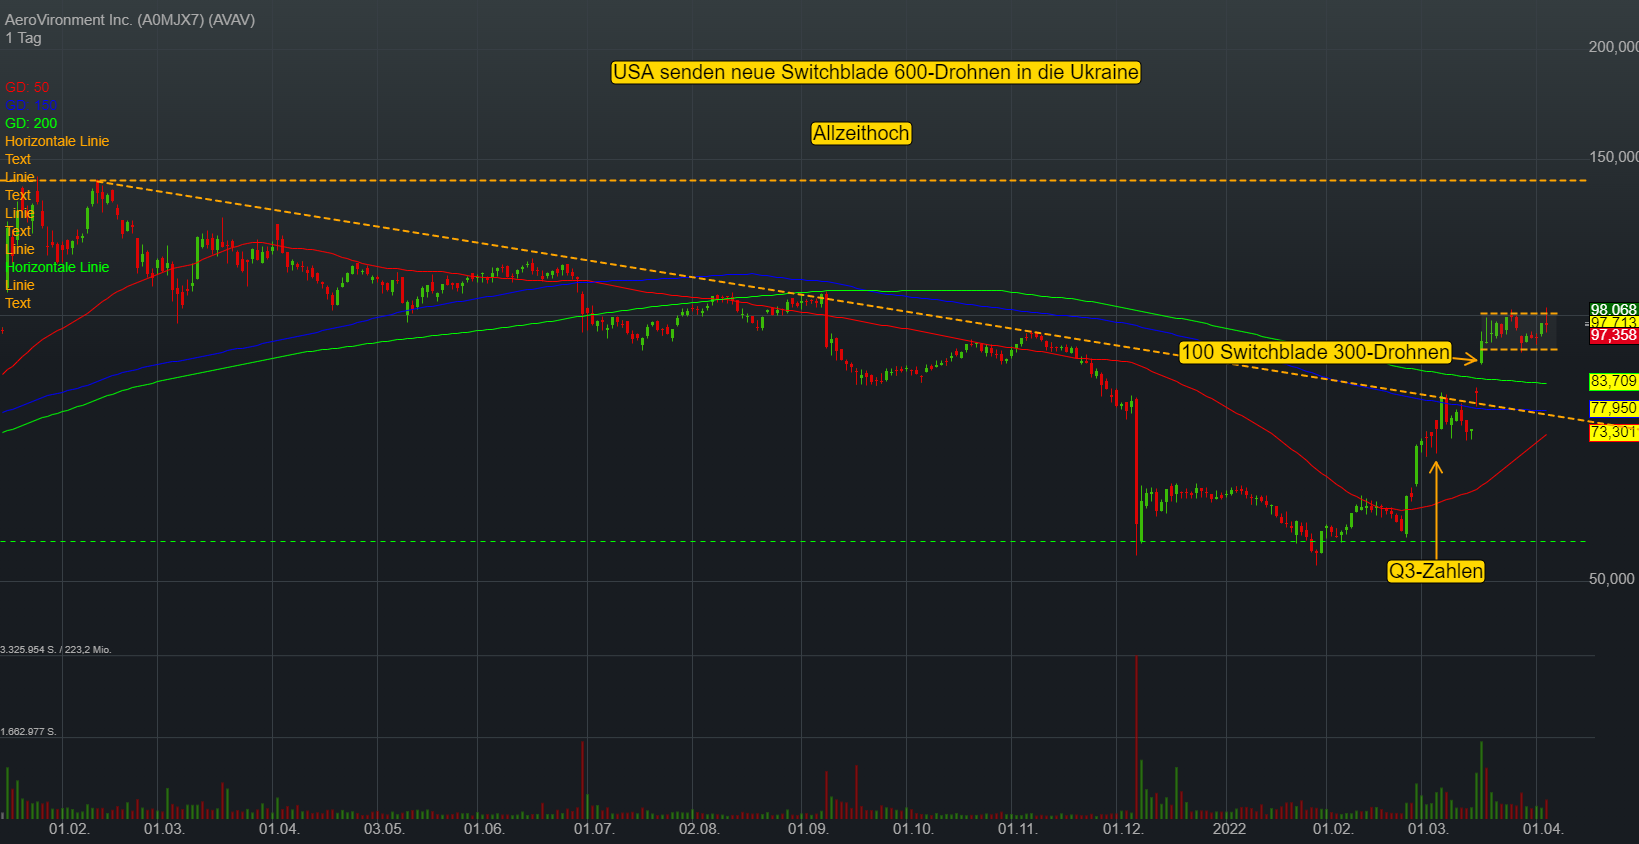
Task: Click the orange dashed rectangle around recent candles
Action: pos(1519,332)
